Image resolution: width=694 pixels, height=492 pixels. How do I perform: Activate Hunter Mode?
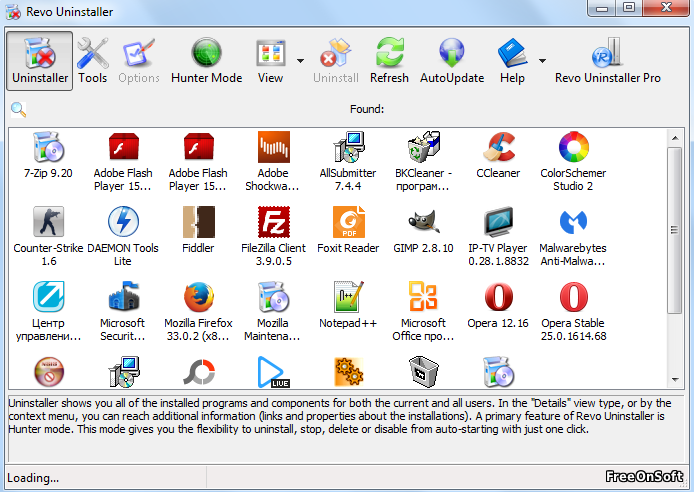pyautogui.click(x=206, y=61)
